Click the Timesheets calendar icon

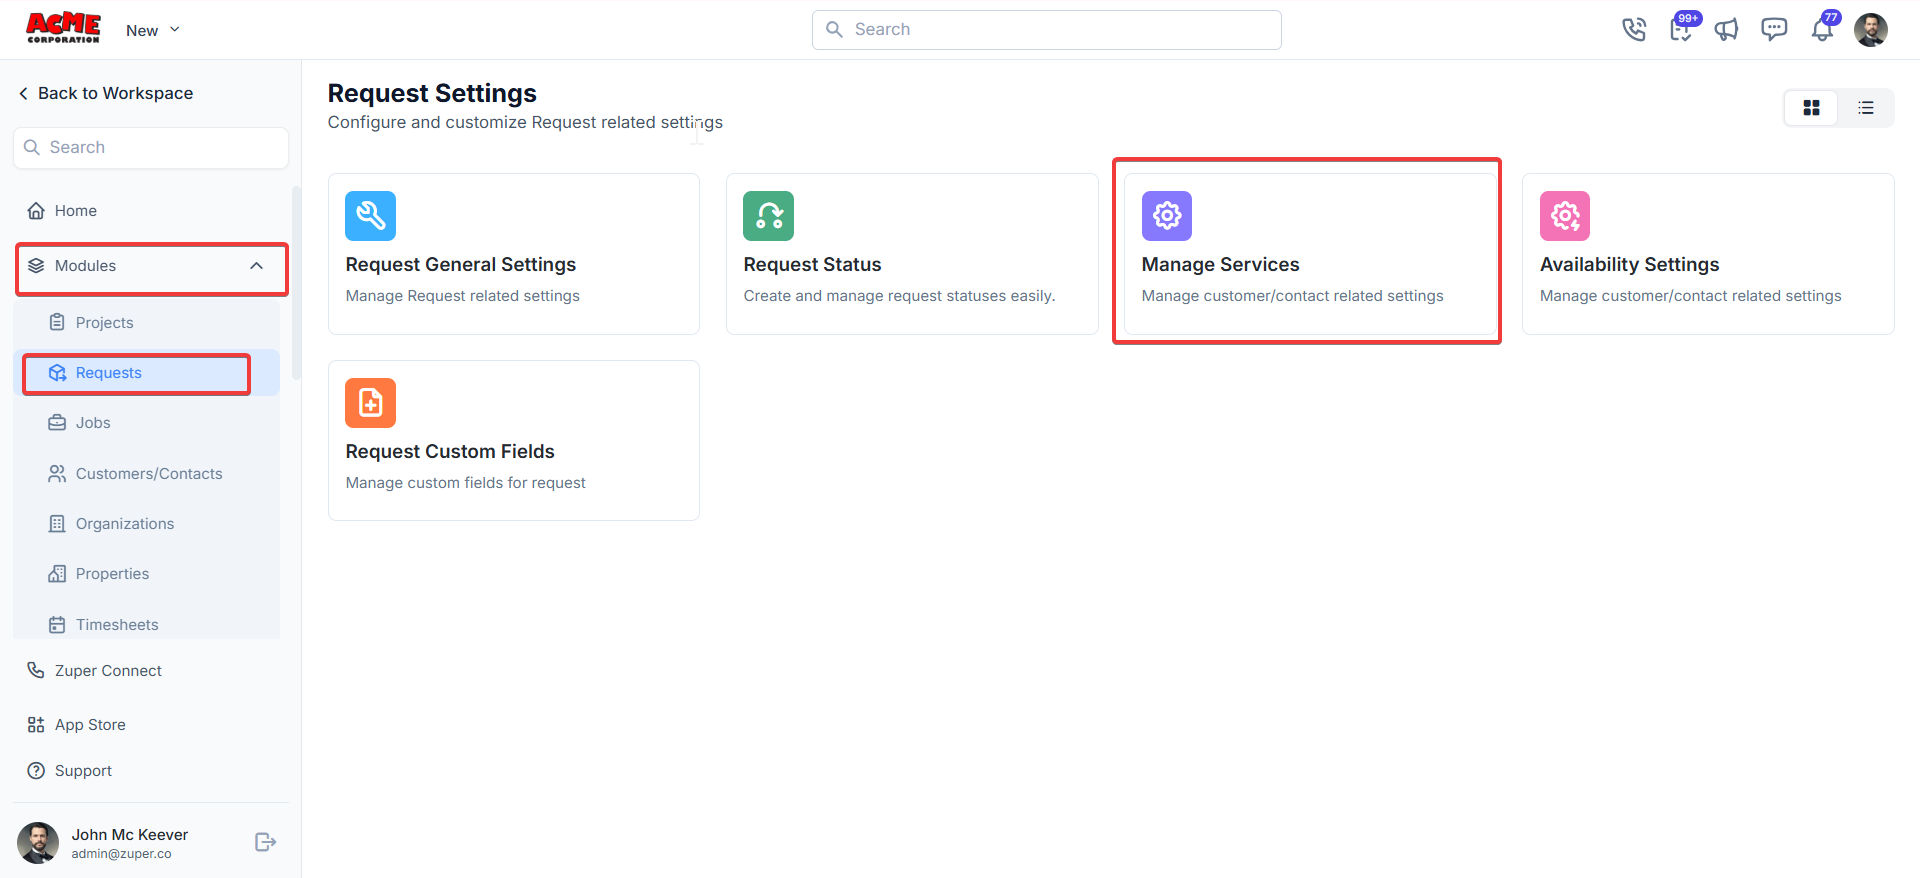pos(57,625)
